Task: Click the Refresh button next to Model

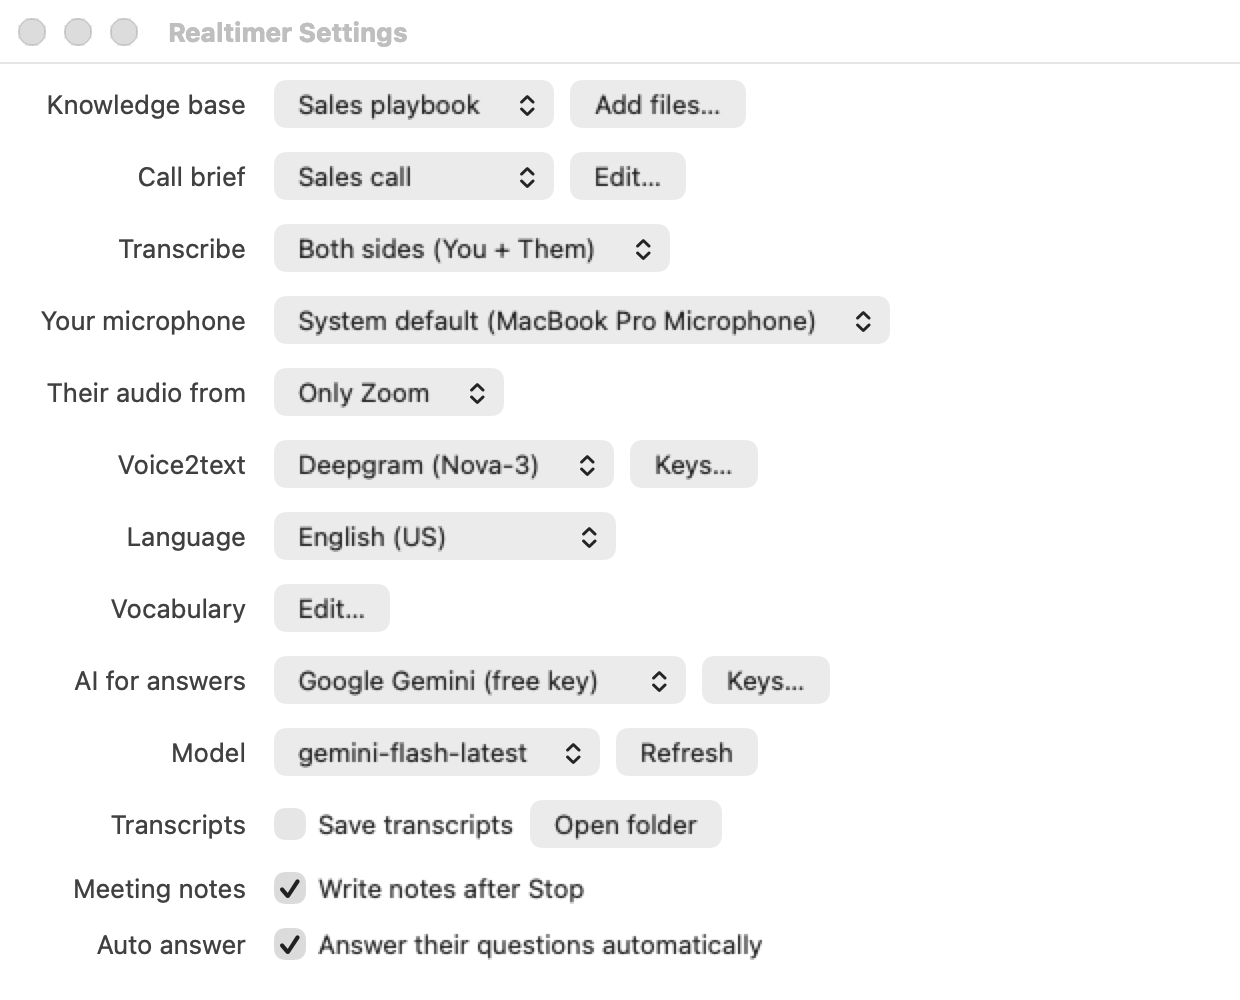Action: 686,753
